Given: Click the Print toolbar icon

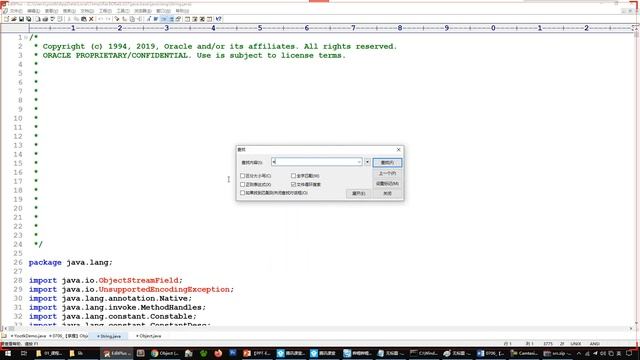Looking at the screenshot, I should pyautogui.click(x=45, y=19).
